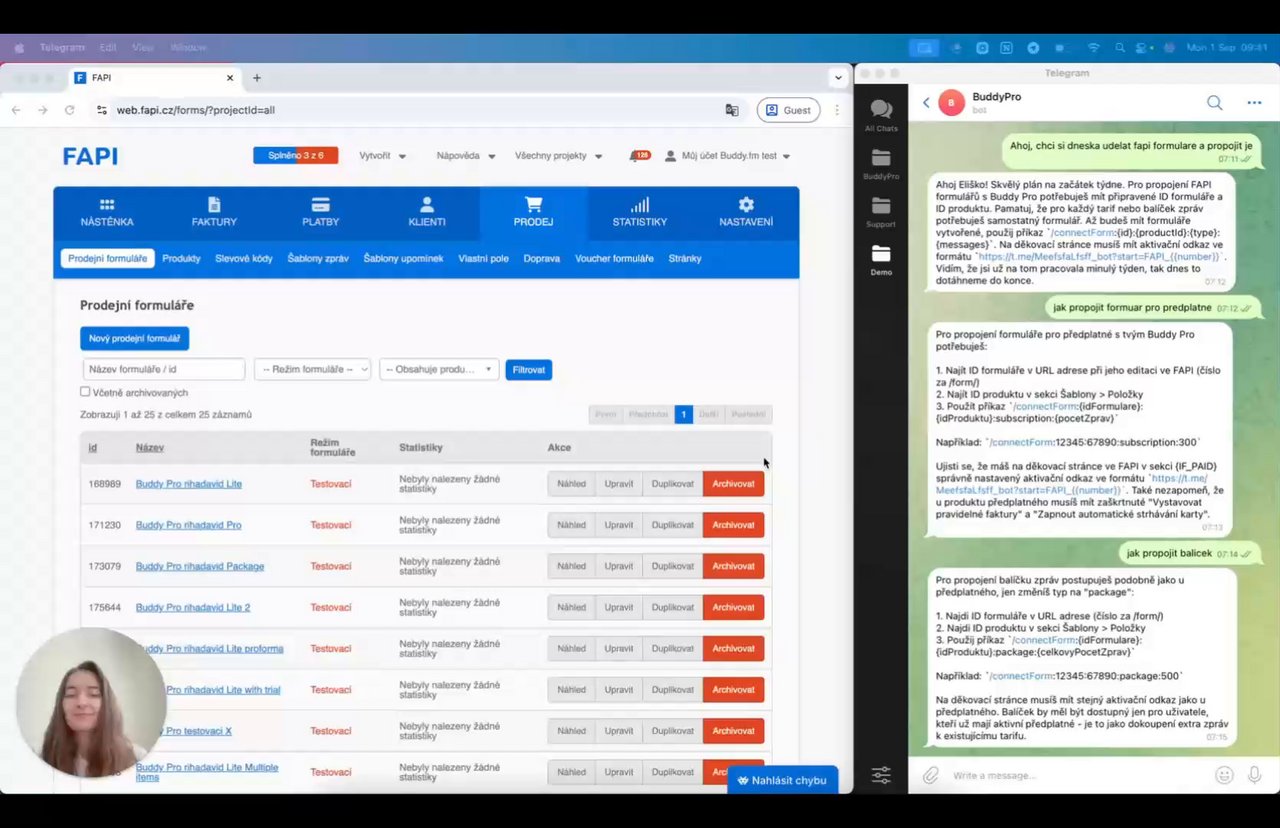Sort table by Název column header

150,447
